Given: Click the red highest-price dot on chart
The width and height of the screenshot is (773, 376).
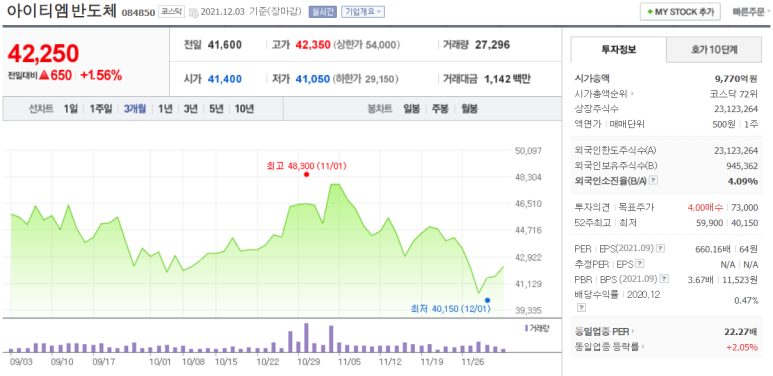Looking at the screenshot, I should pos(307,174).
